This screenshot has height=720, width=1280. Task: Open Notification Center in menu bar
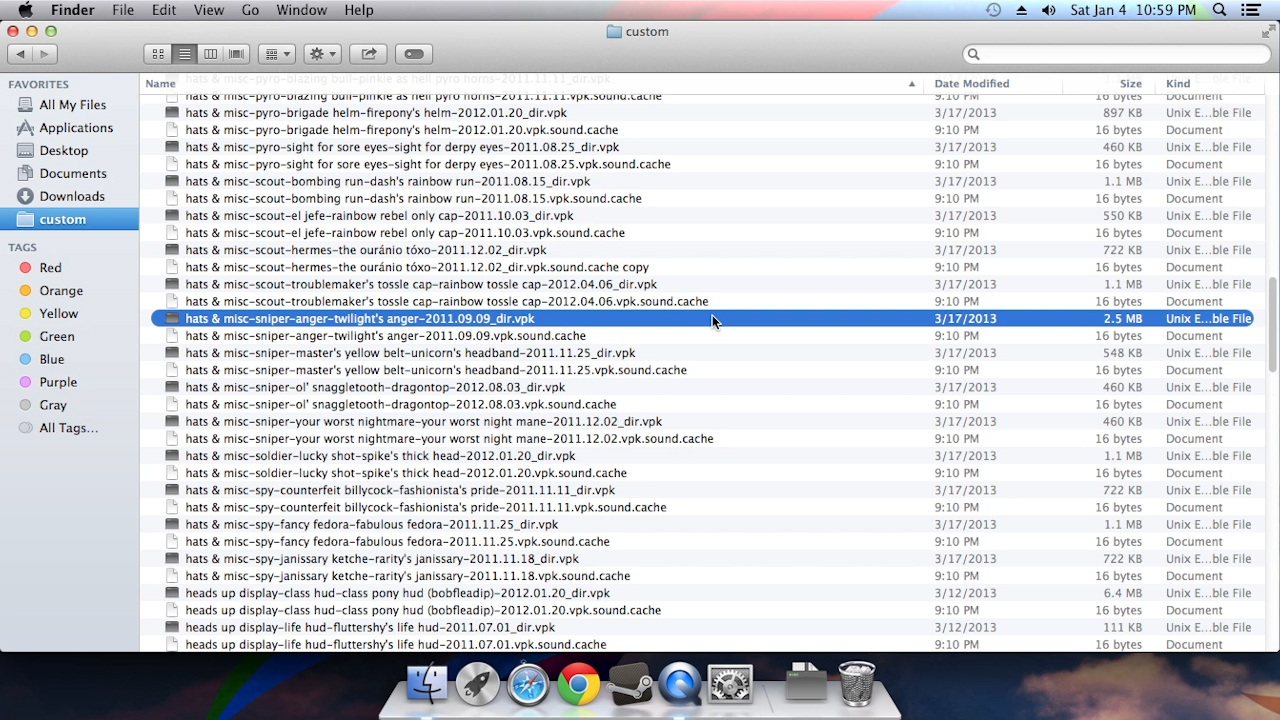[1250, 10]
